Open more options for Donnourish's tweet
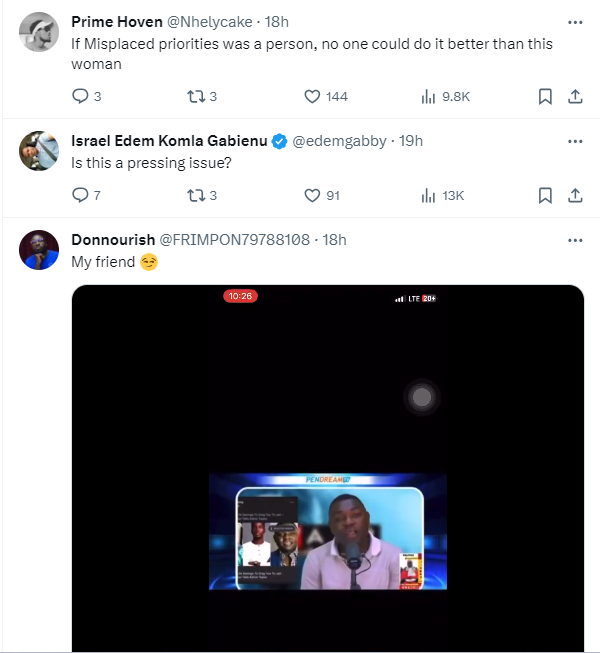Image resolution: width=600 pixels, height=653 pixels. [575, 240]
